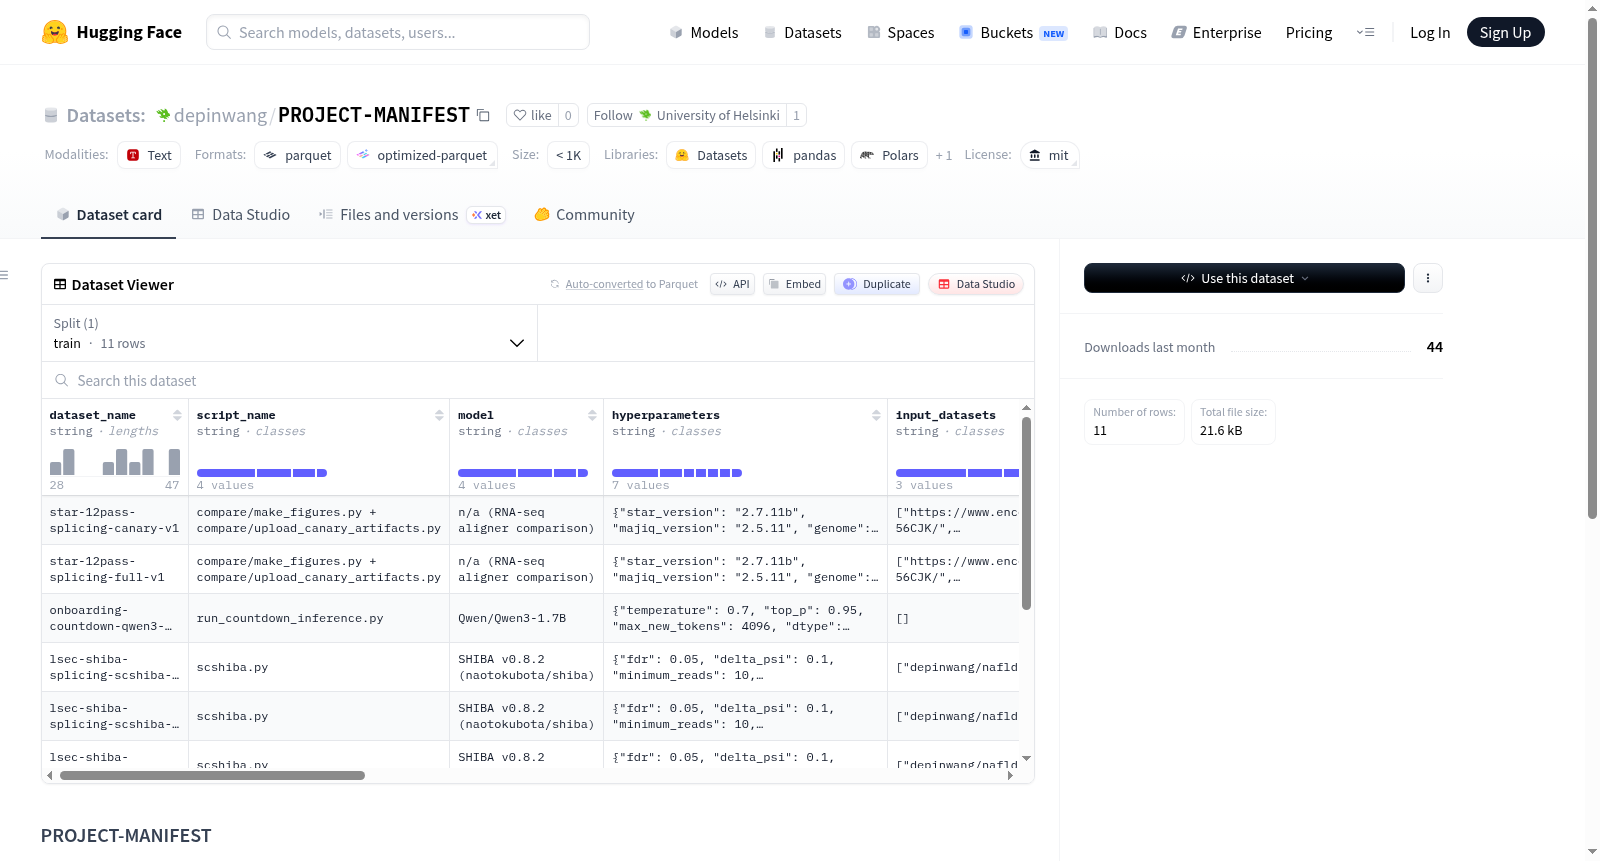Go to Spaces in the top navigation
The image size is (1600, 861).
click(x=901, y=32)
